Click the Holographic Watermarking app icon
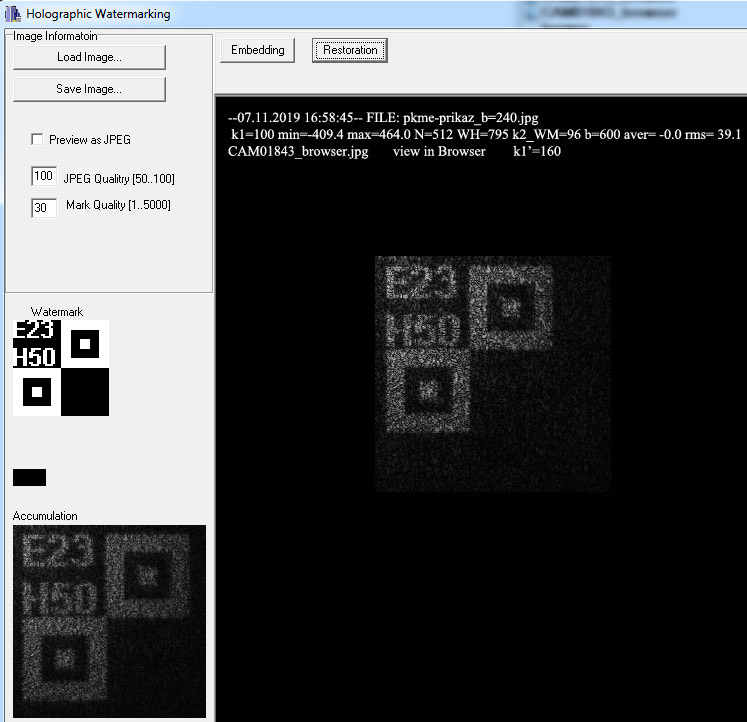The width and height of the screenshot is (747, 722). click(13, 14)
